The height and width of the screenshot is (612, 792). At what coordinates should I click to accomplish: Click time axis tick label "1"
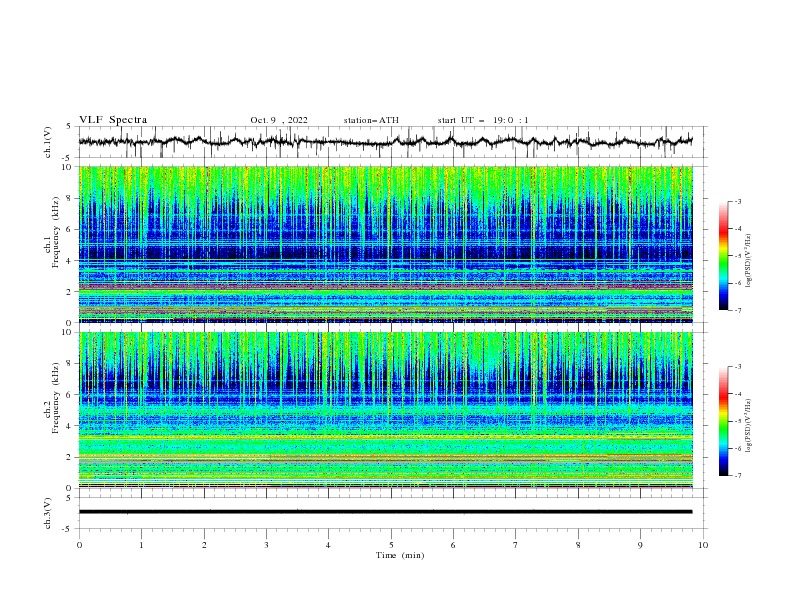click(141, 545)
